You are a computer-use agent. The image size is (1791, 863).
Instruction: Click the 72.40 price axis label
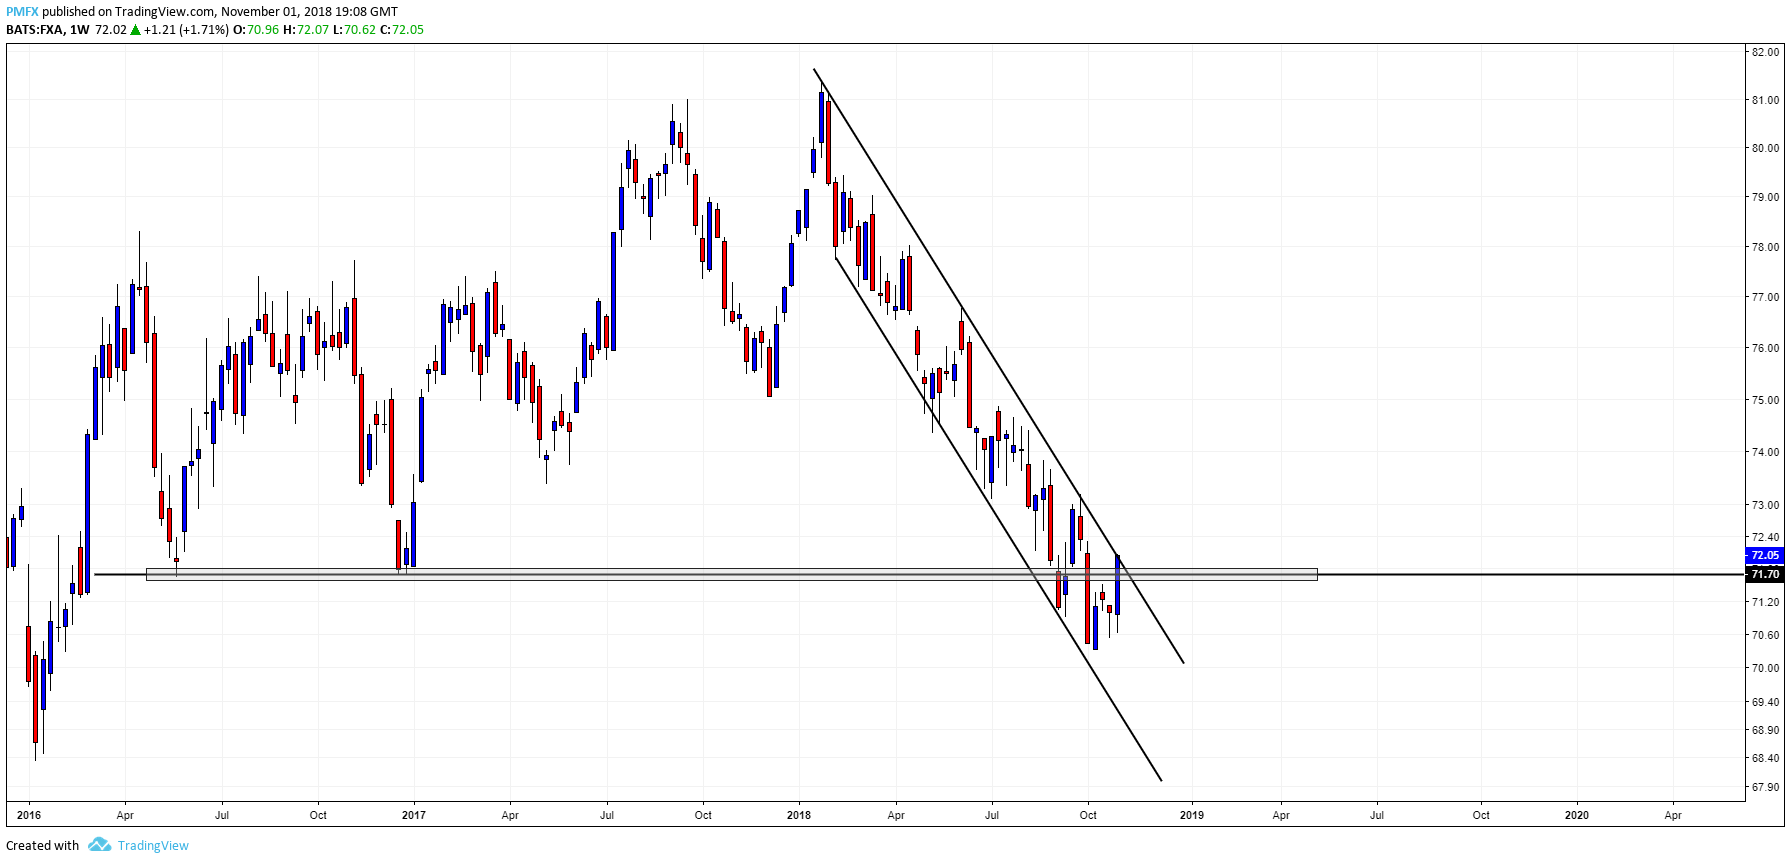pos(1765,537)
